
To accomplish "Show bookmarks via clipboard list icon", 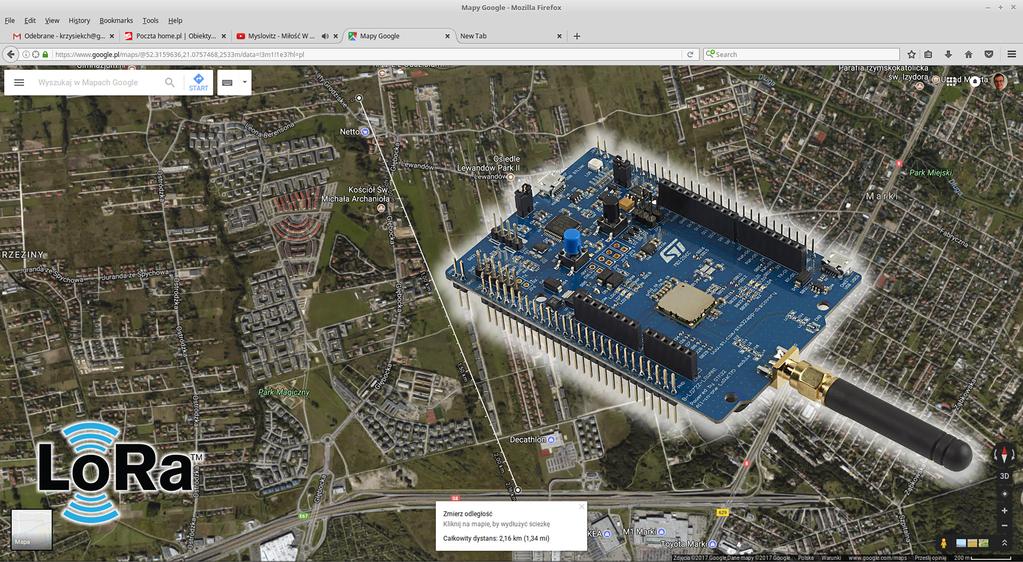I will click(928, 55).
